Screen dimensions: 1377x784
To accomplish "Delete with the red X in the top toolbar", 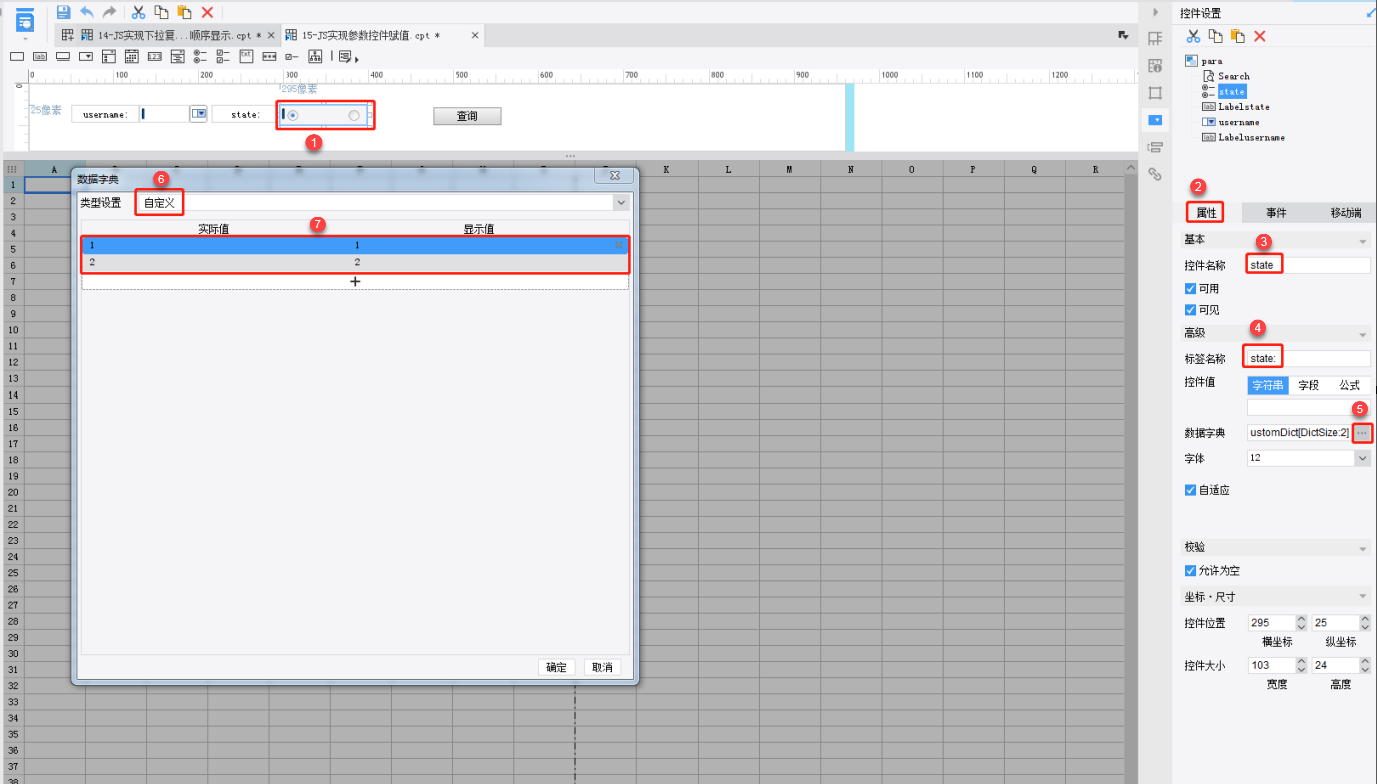I will pyautogui.click(x=207, y=12).
